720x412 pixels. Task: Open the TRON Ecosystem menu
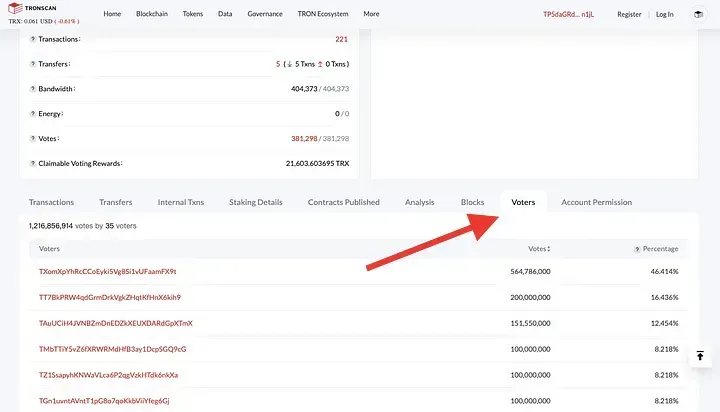(323, 14)
